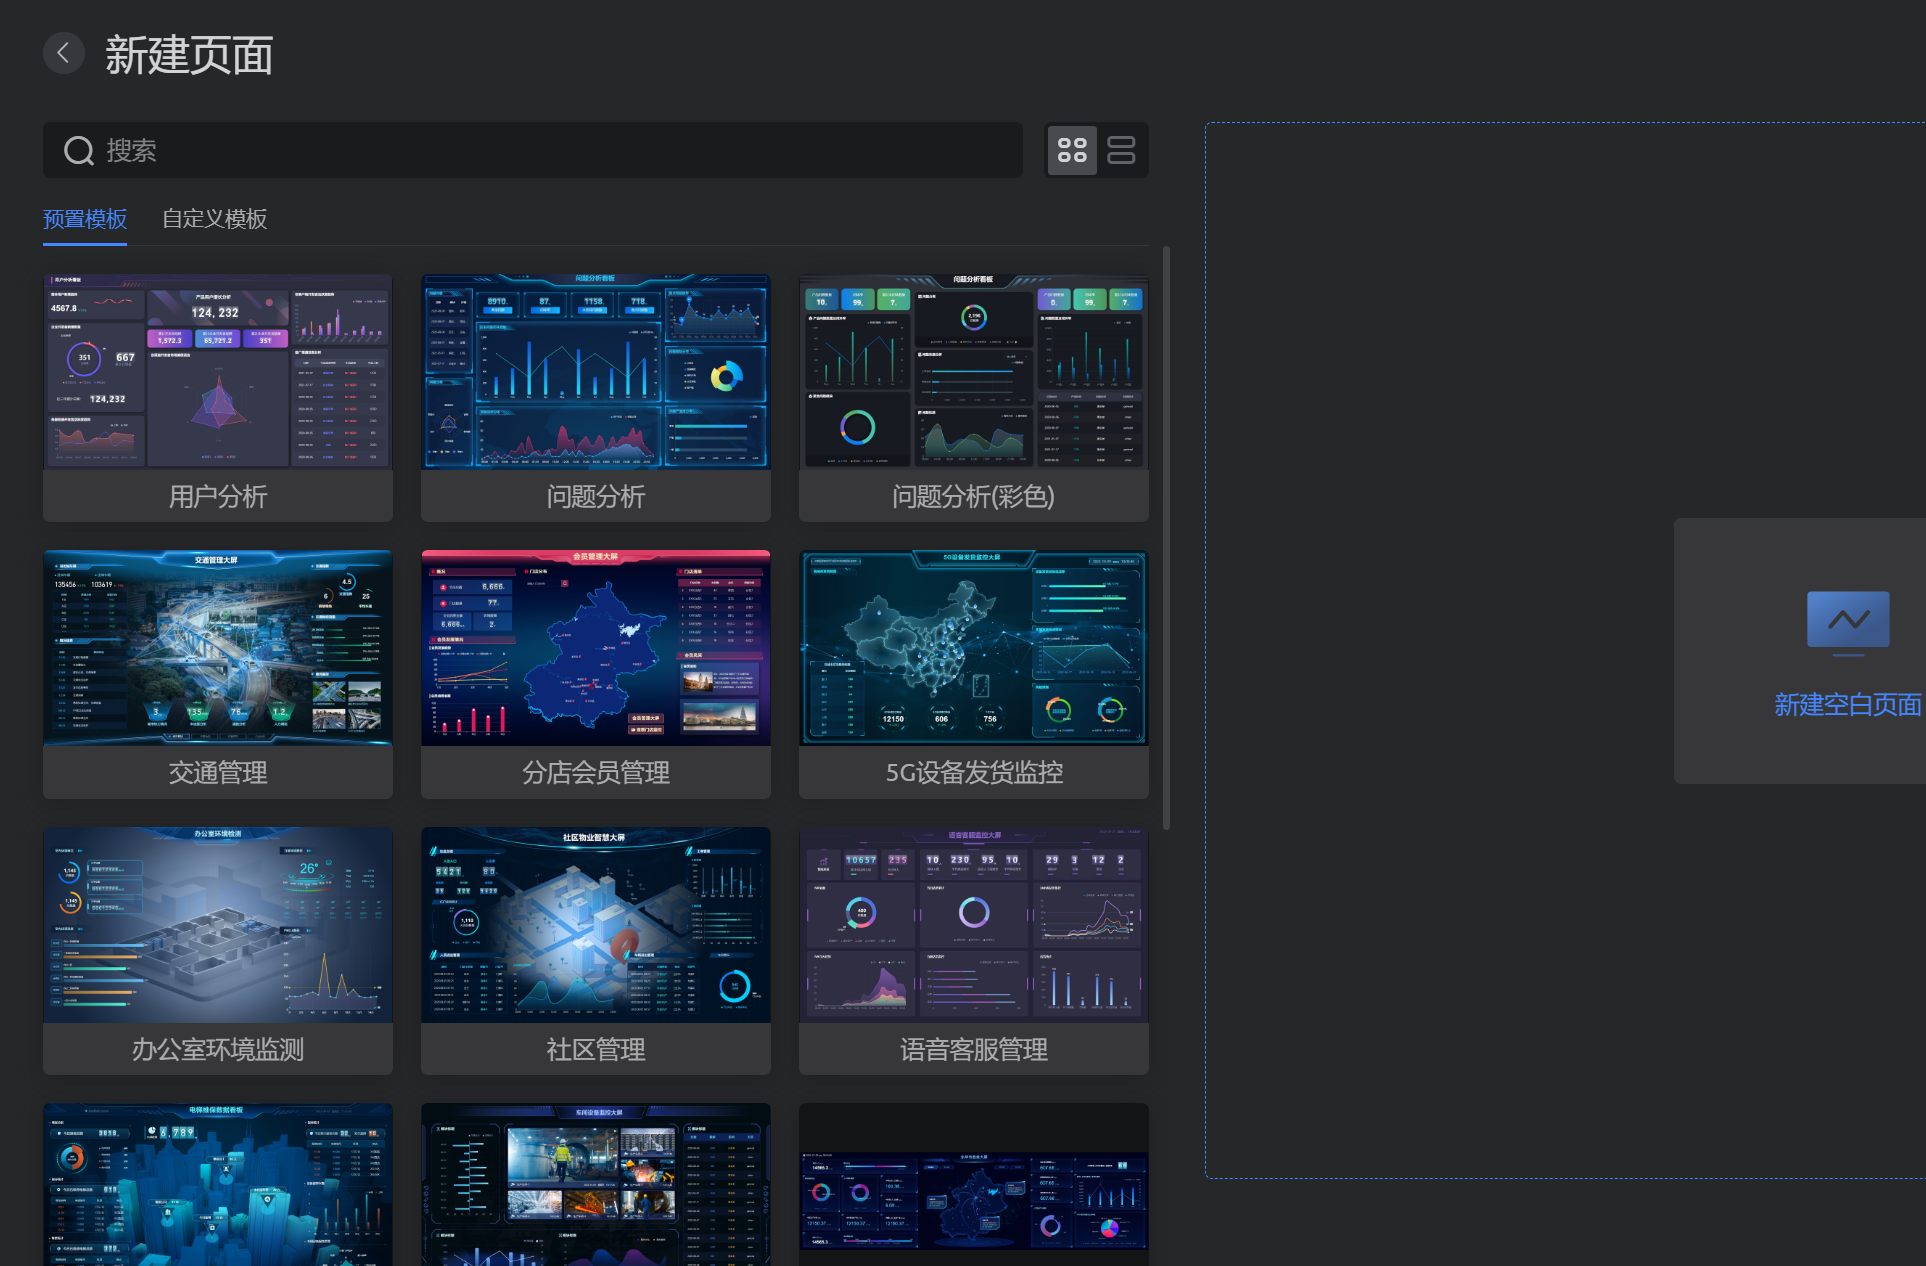Select the 5G设备发货监控 template
The image size is (1926, 1266).
tap(973, 648)
